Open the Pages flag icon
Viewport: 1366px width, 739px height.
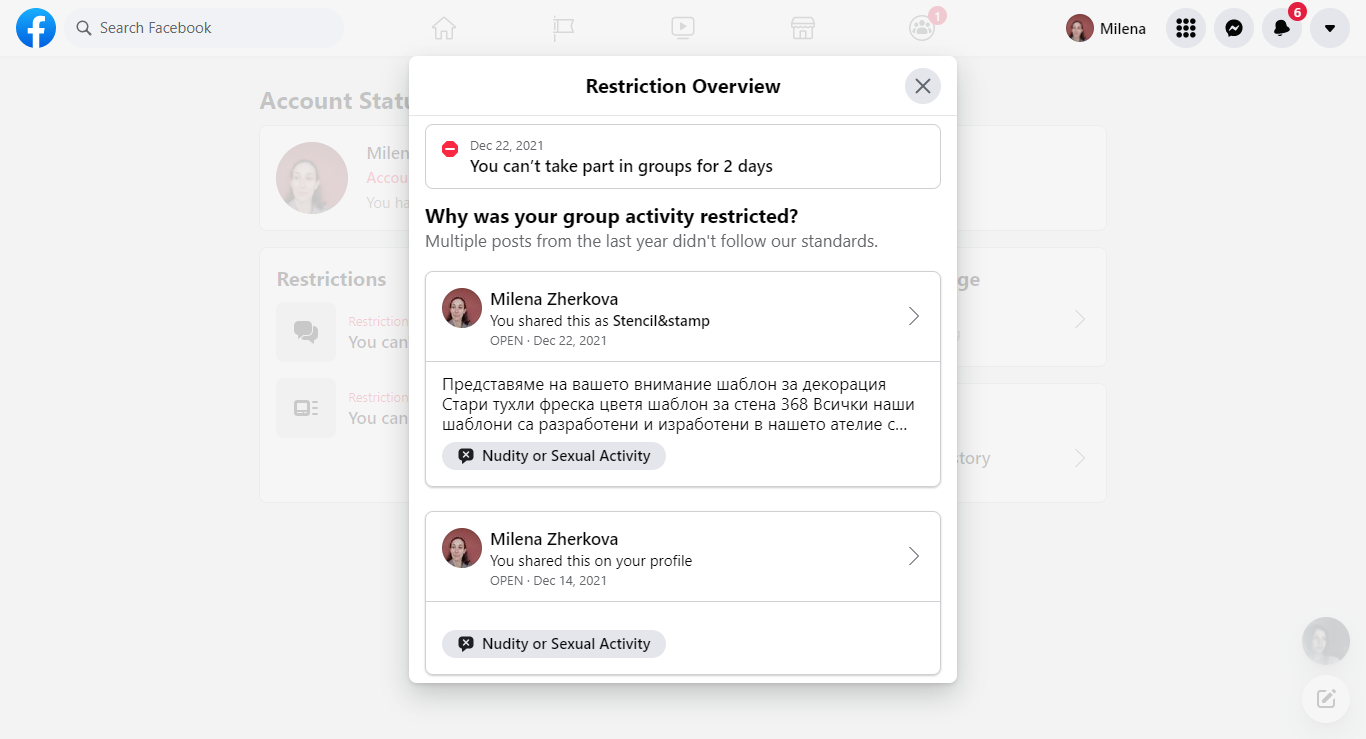563,28
